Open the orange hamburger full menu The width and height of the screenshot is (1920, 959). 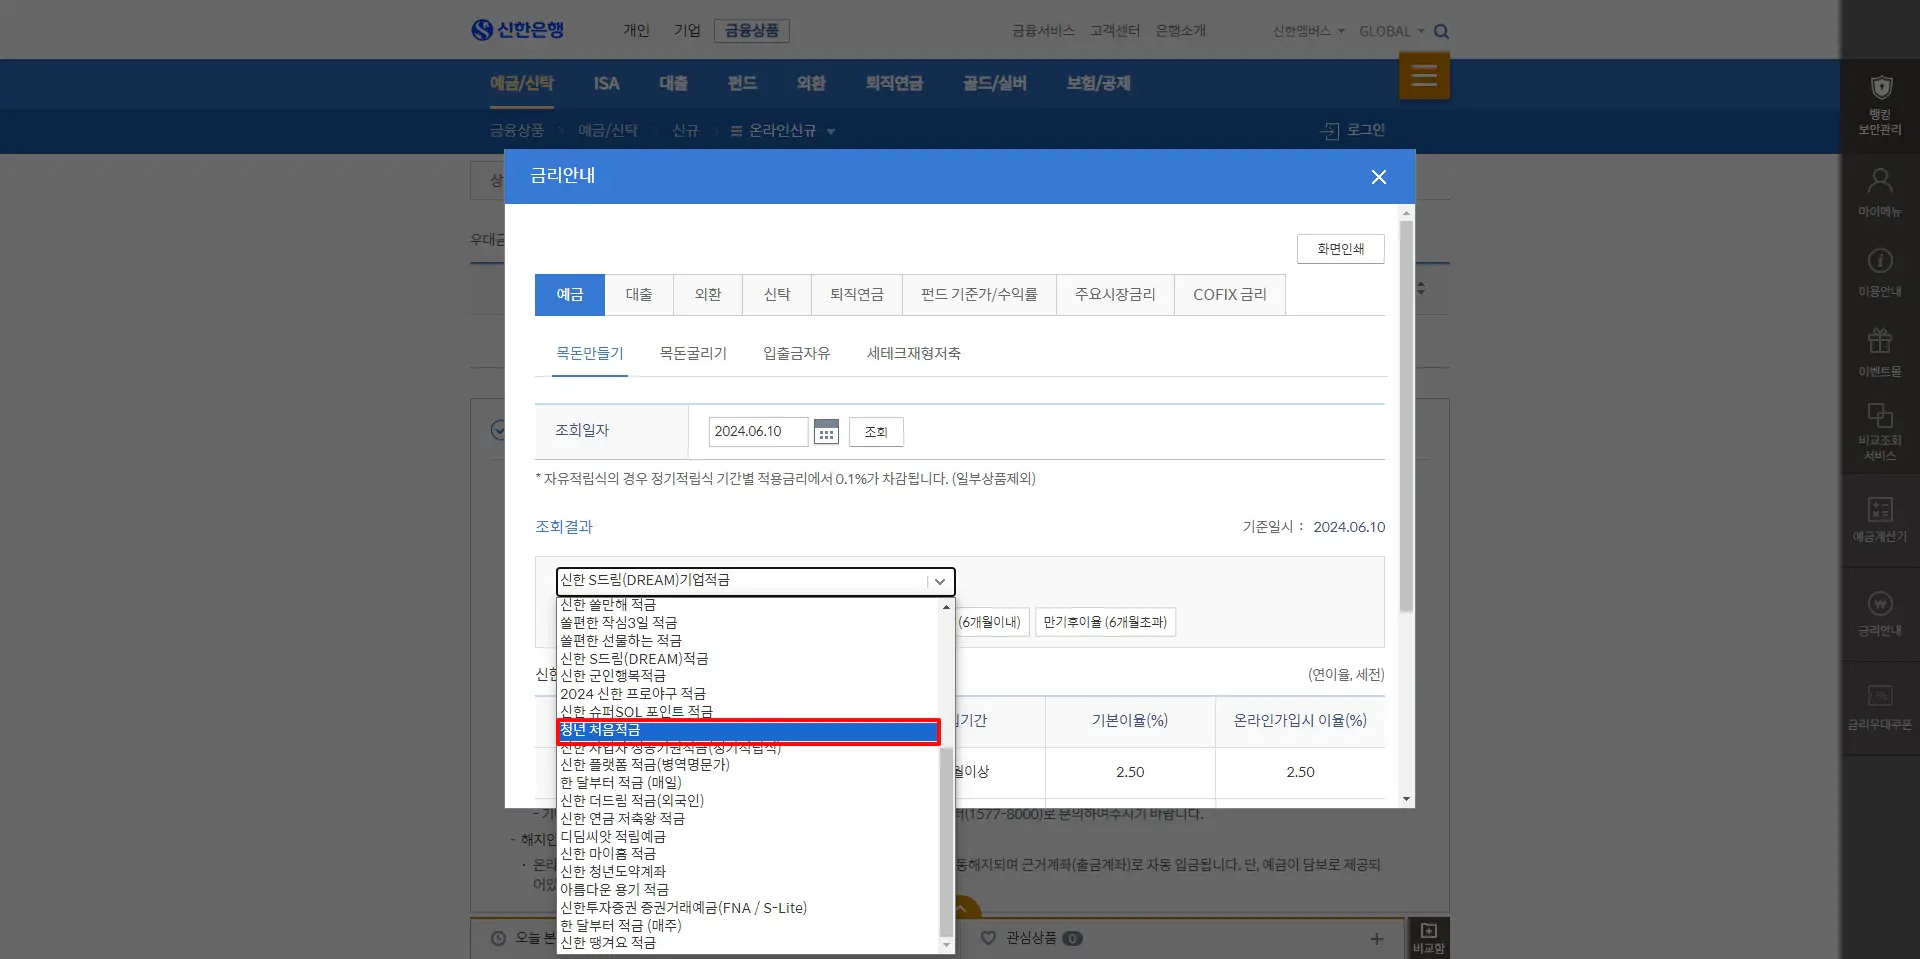(x=1424, y=76)
